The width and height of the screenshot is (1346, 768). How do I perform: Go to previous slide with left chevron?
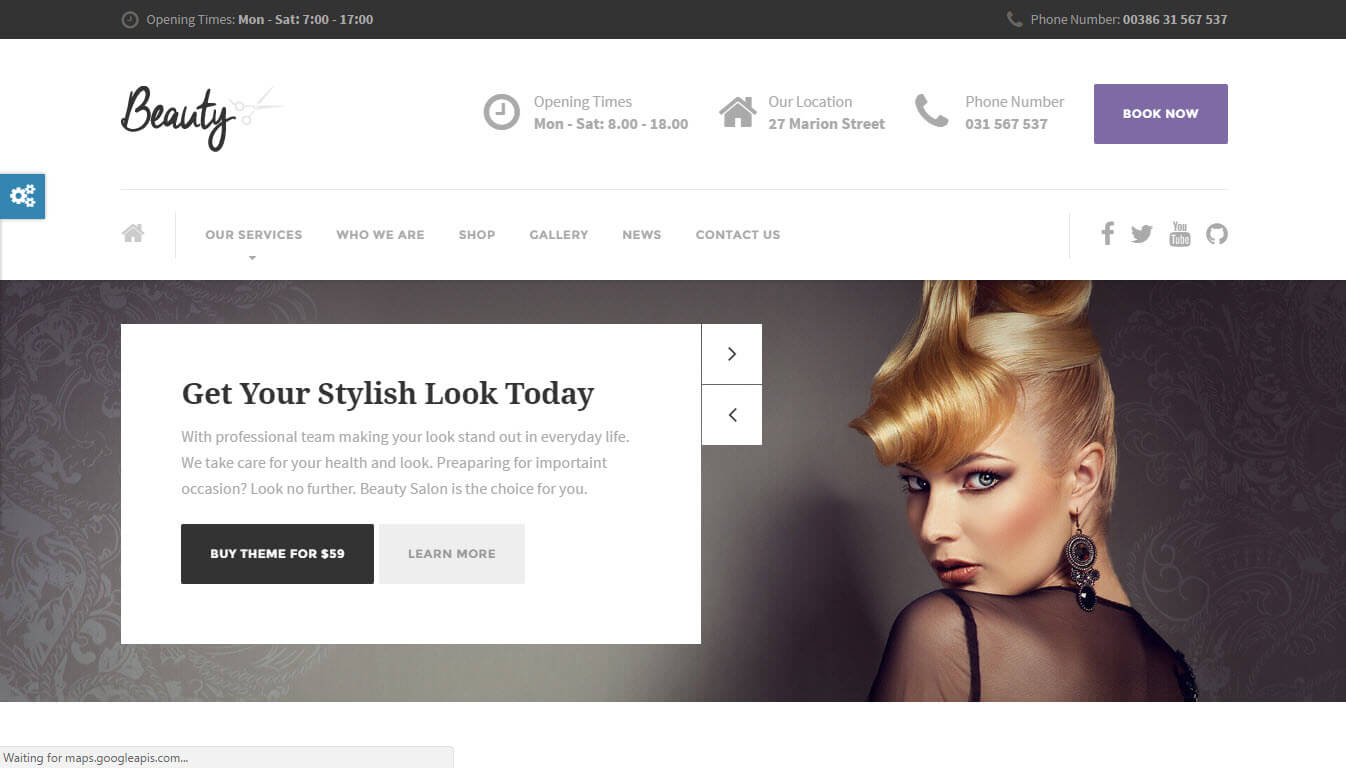pyautogui.click(x=732, y=415)
